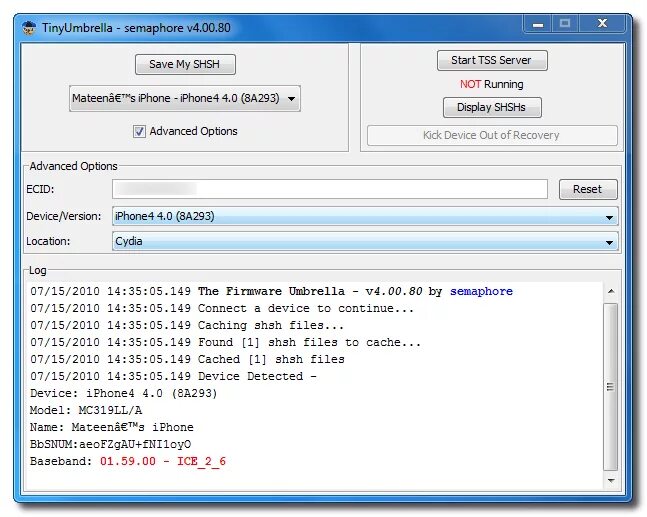Toggle the Advanced Options checkbox
The image size is (647, 517).
point(139,132)
